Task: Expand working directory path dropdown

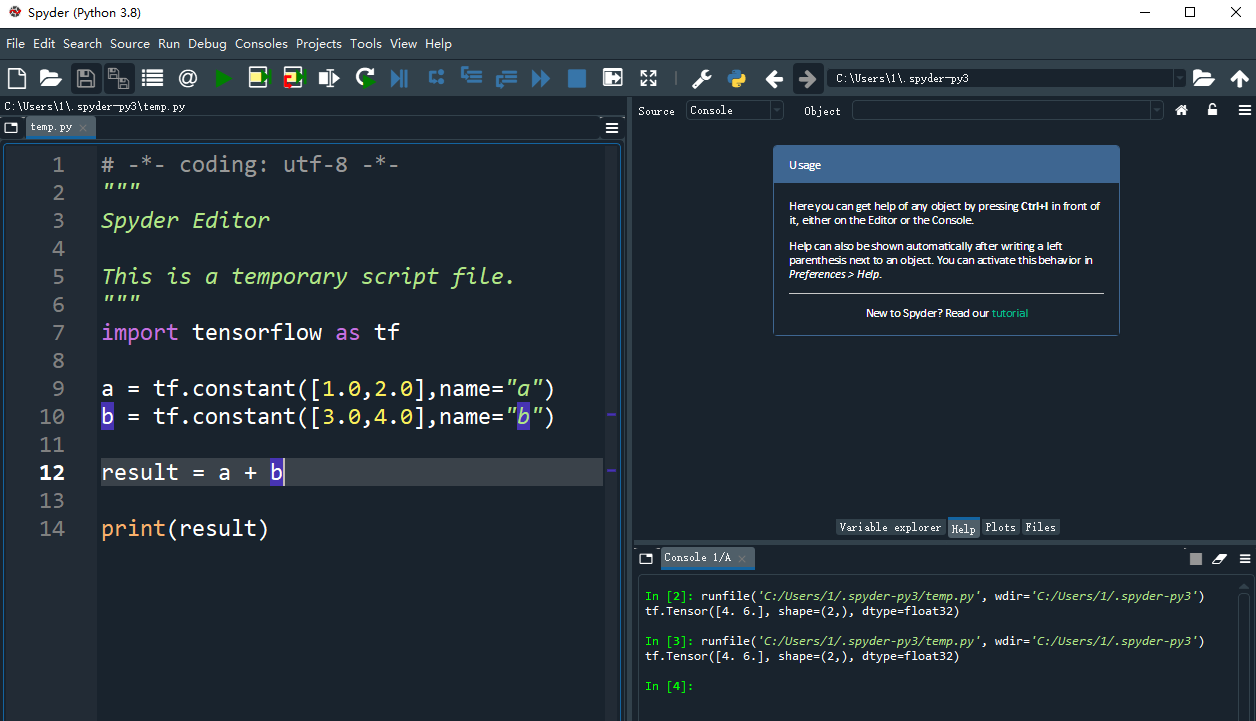Action: point(1180,78)
